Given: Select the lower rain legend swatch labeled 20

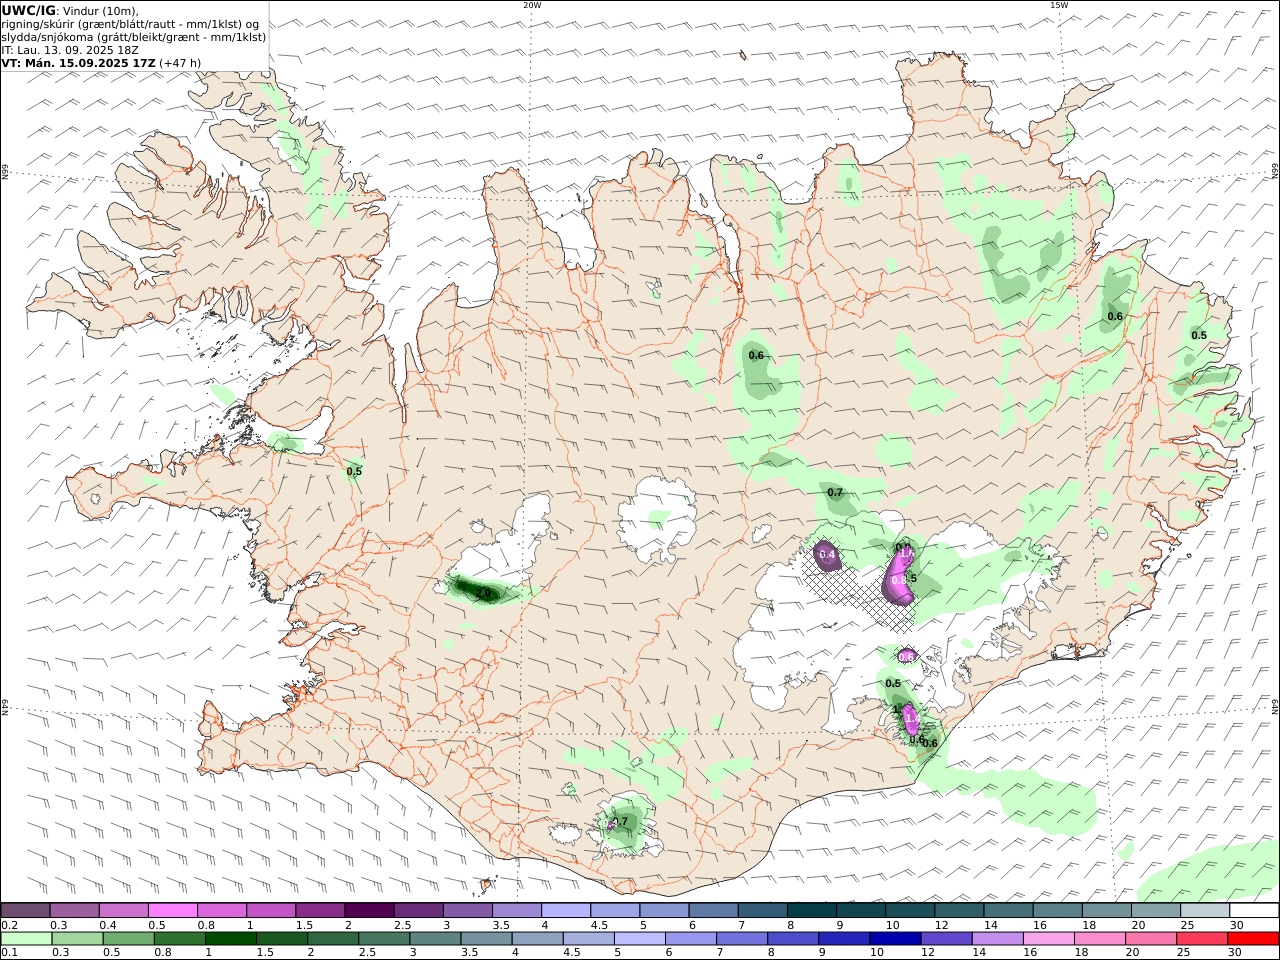Looking at the screenshot, I should pos(1149,939).
